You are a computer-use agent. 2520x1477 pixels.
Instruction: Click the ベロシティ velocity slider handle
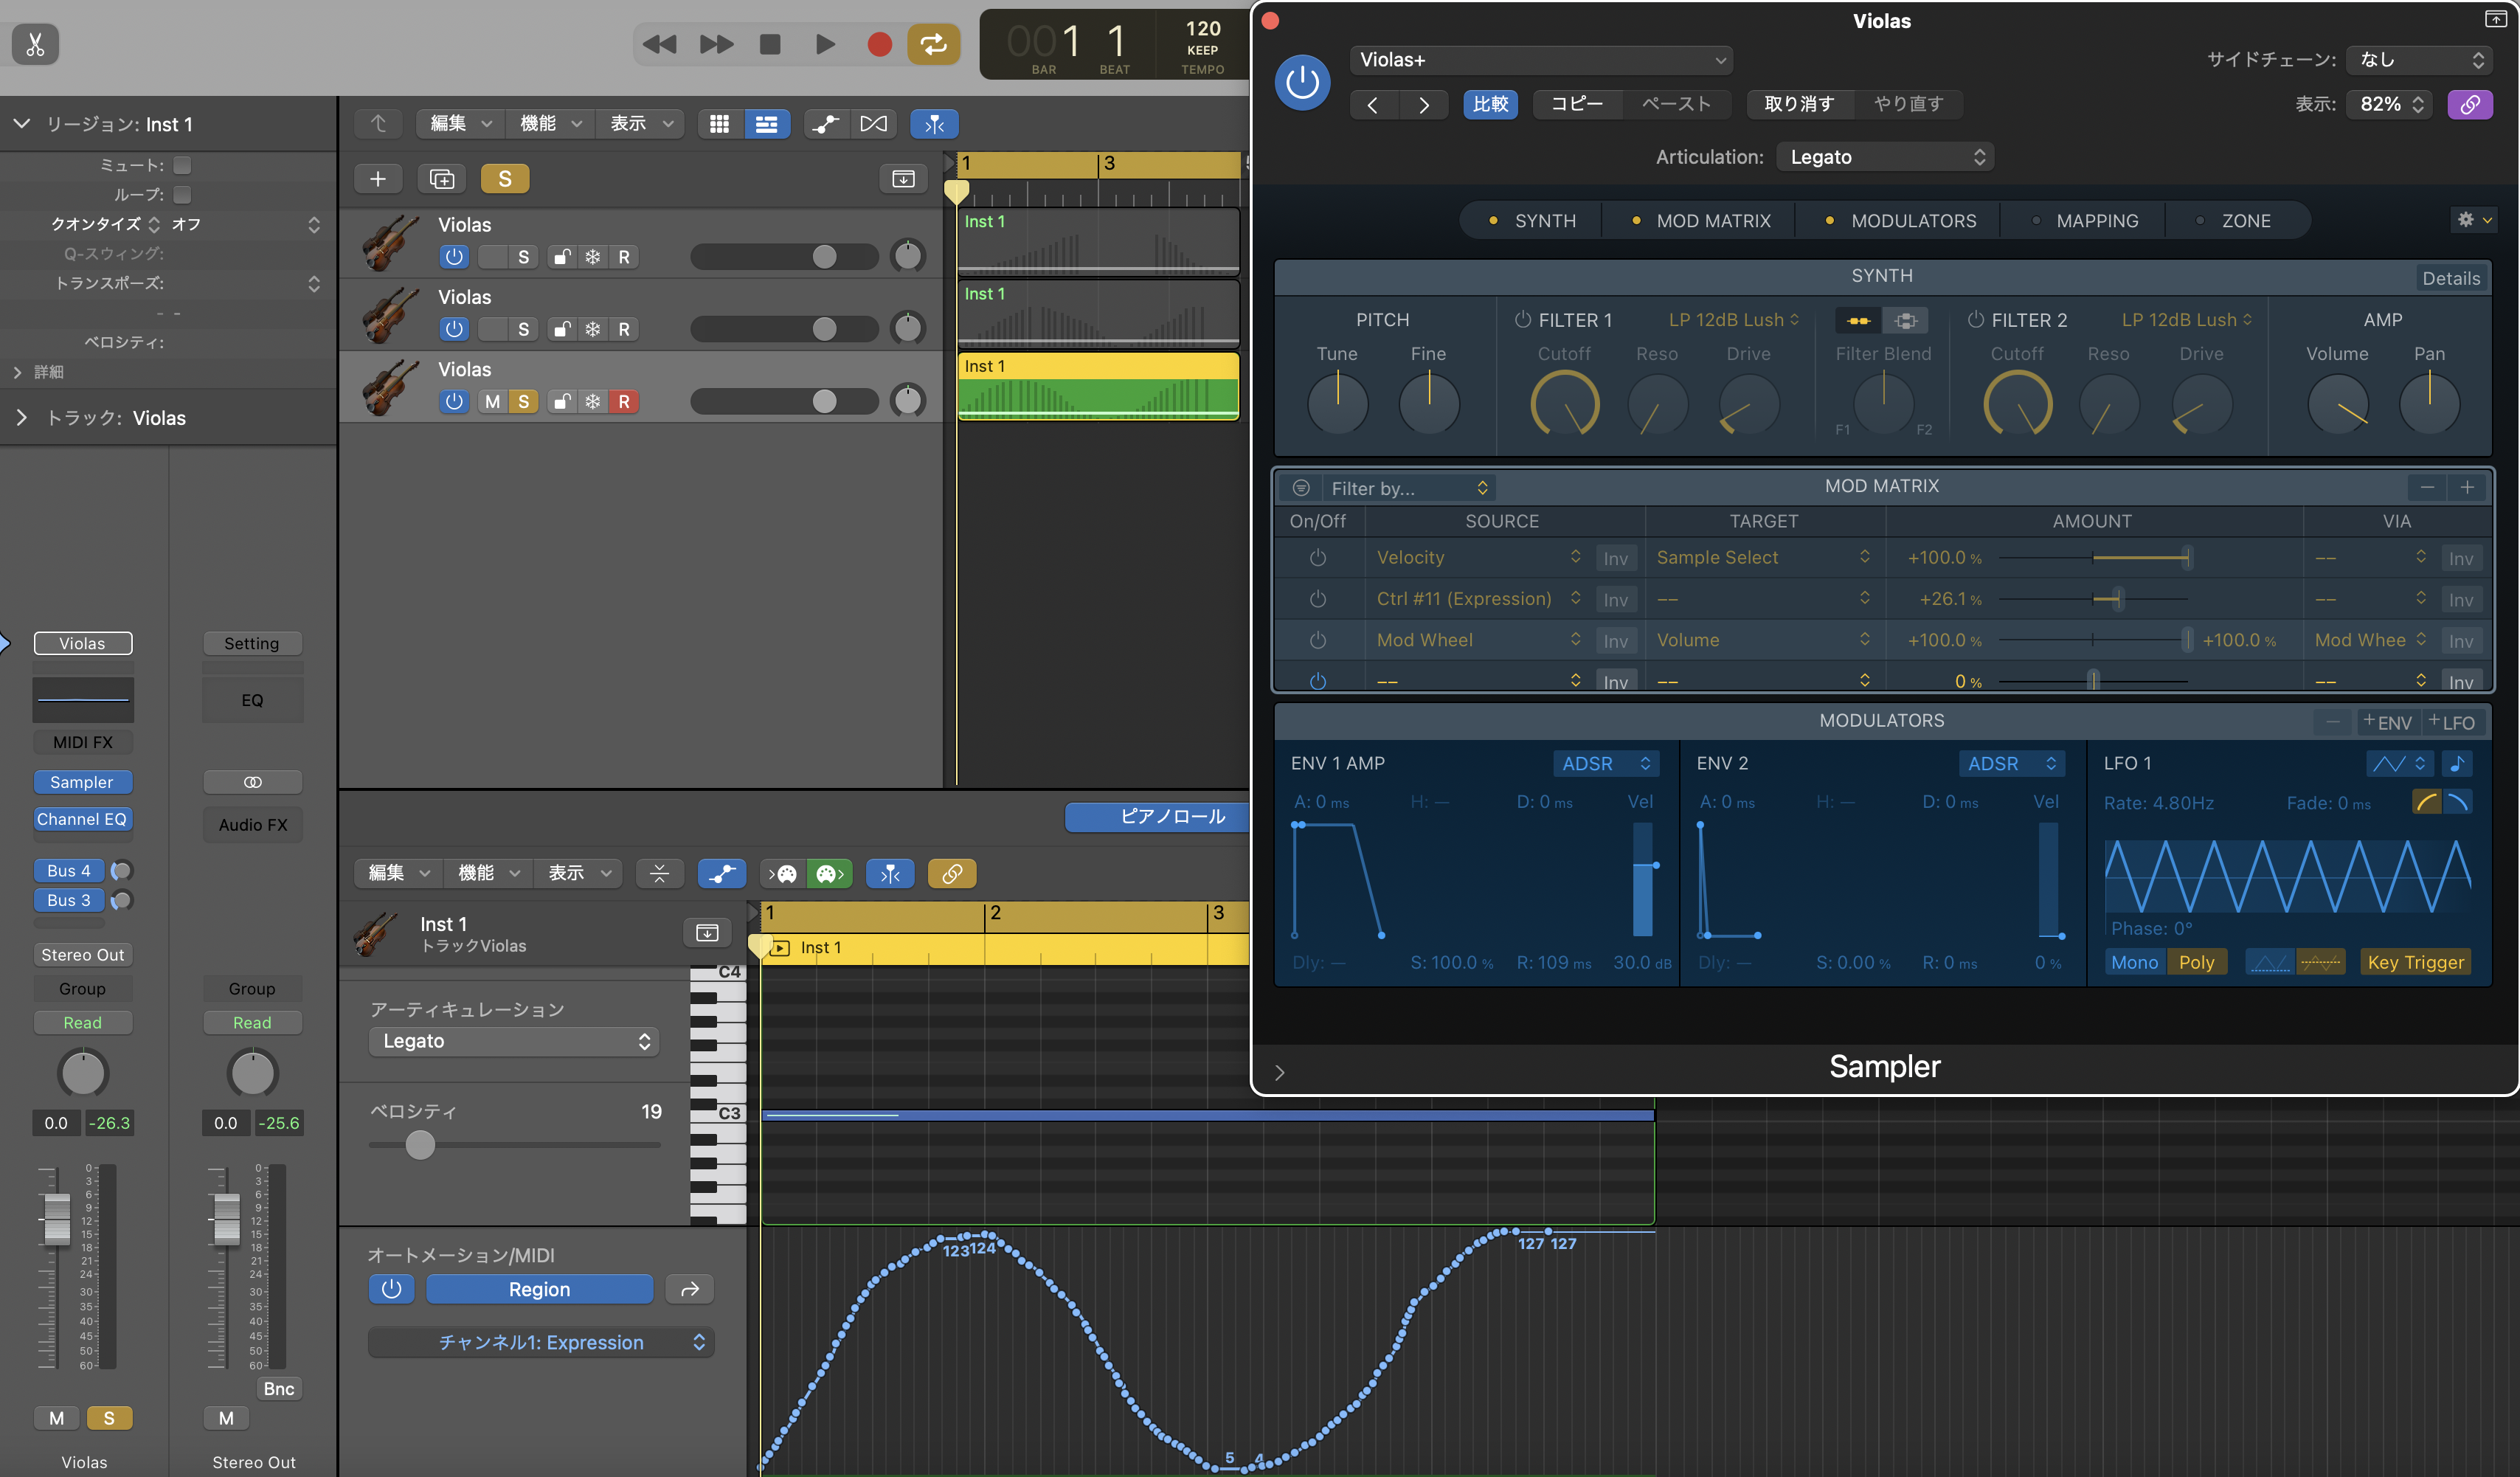coord(420,1145)
